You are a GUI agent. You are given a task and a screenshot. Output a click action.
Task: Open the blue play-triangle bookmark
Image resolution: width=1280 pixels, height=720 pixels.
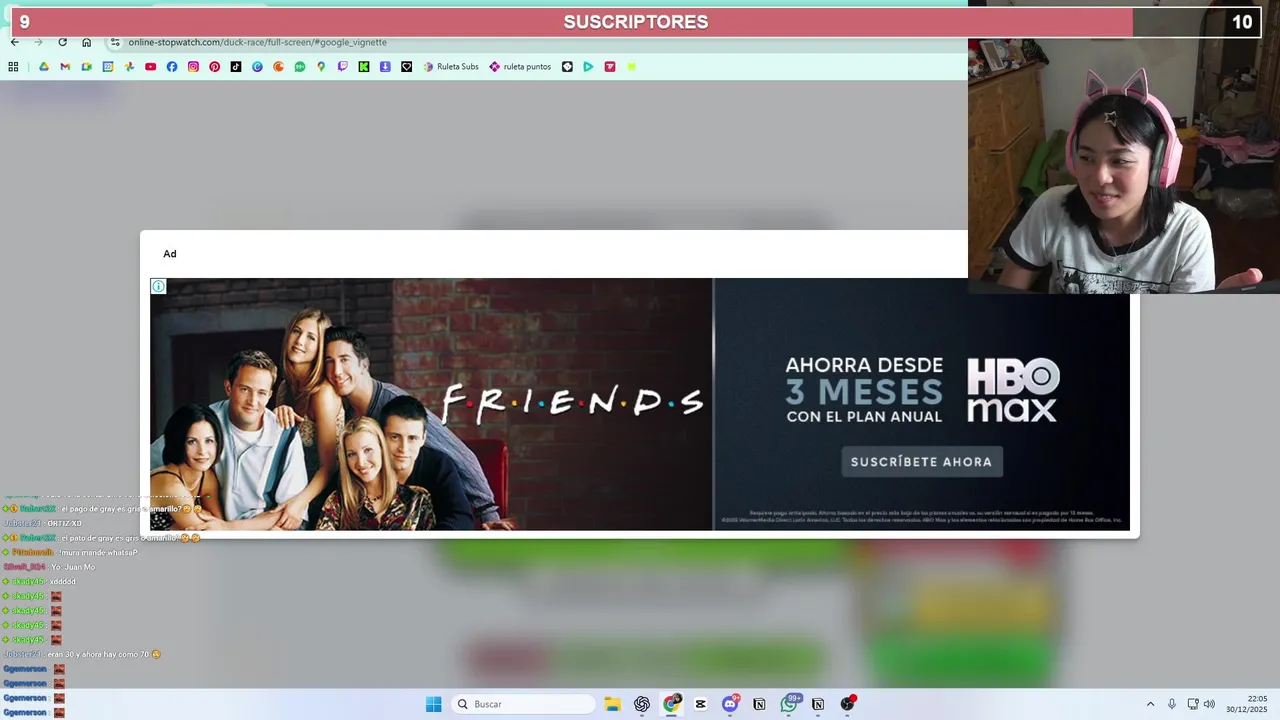(588, 67)
